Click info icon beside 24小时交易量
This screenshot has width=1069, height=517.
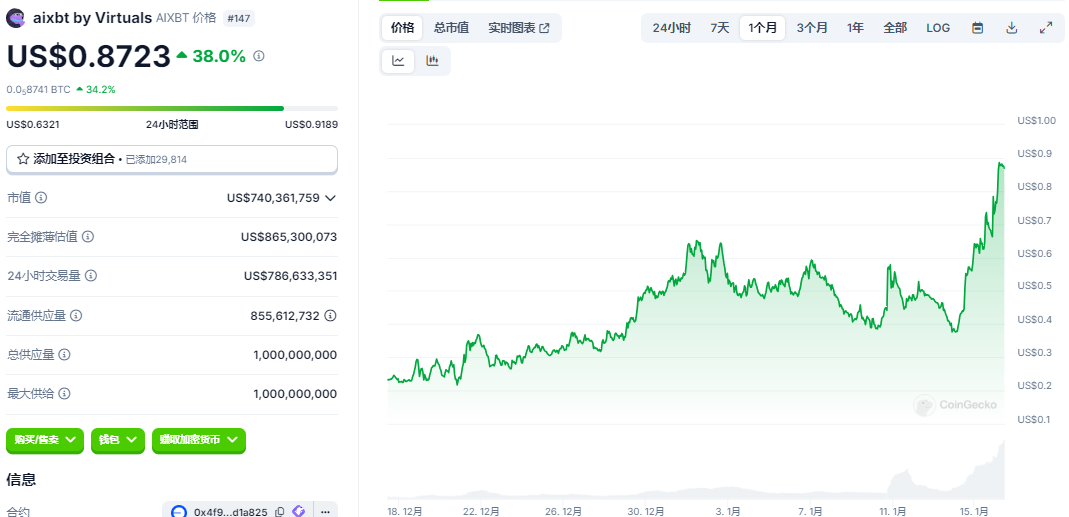pyautogui.click(x=91, y=276)
